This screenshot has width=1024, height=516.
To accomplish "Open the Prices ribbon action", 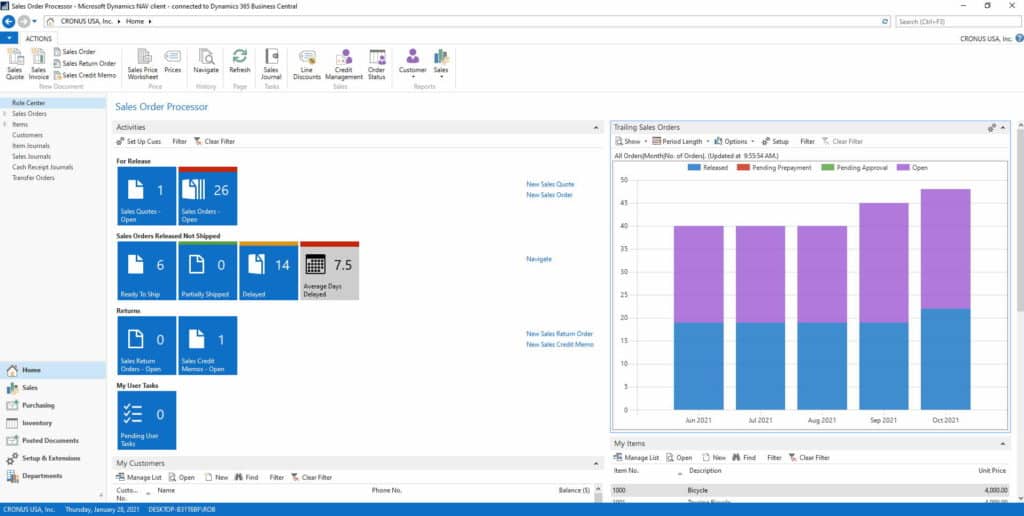I will point(172,61).
